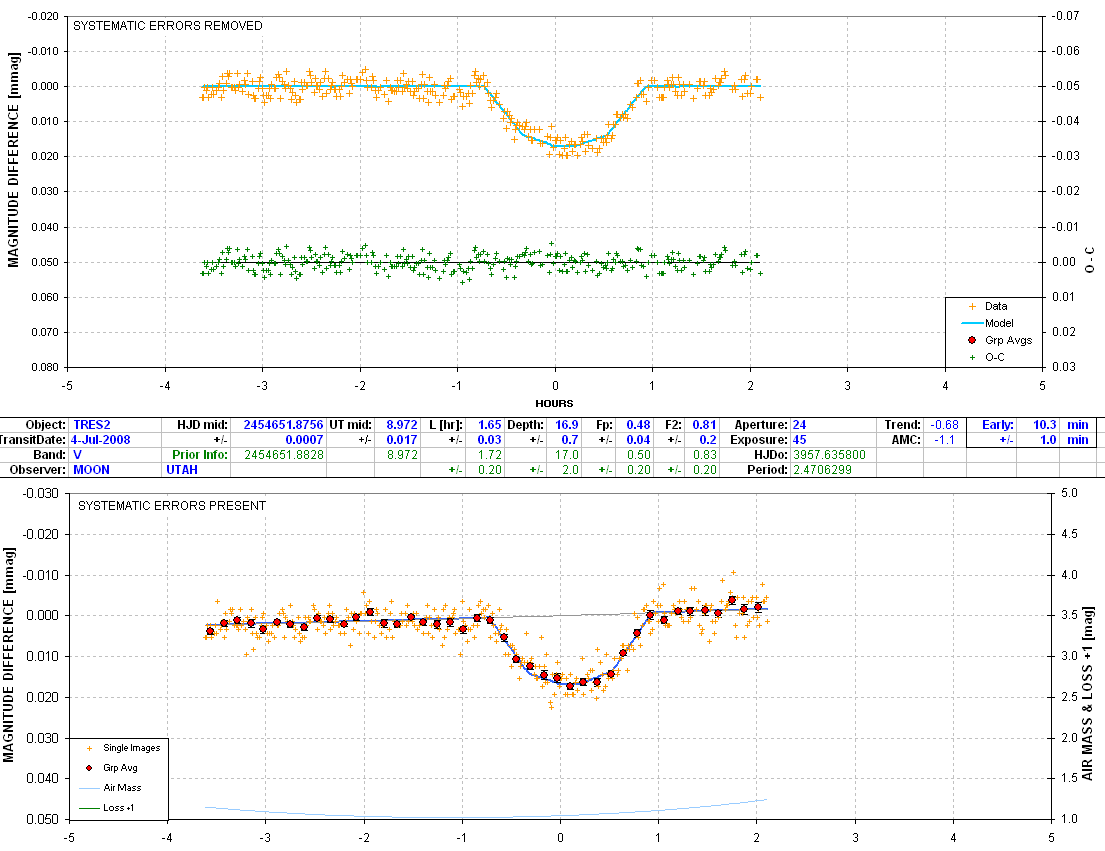Click the blue Model line legend symbol

(966, 323)
